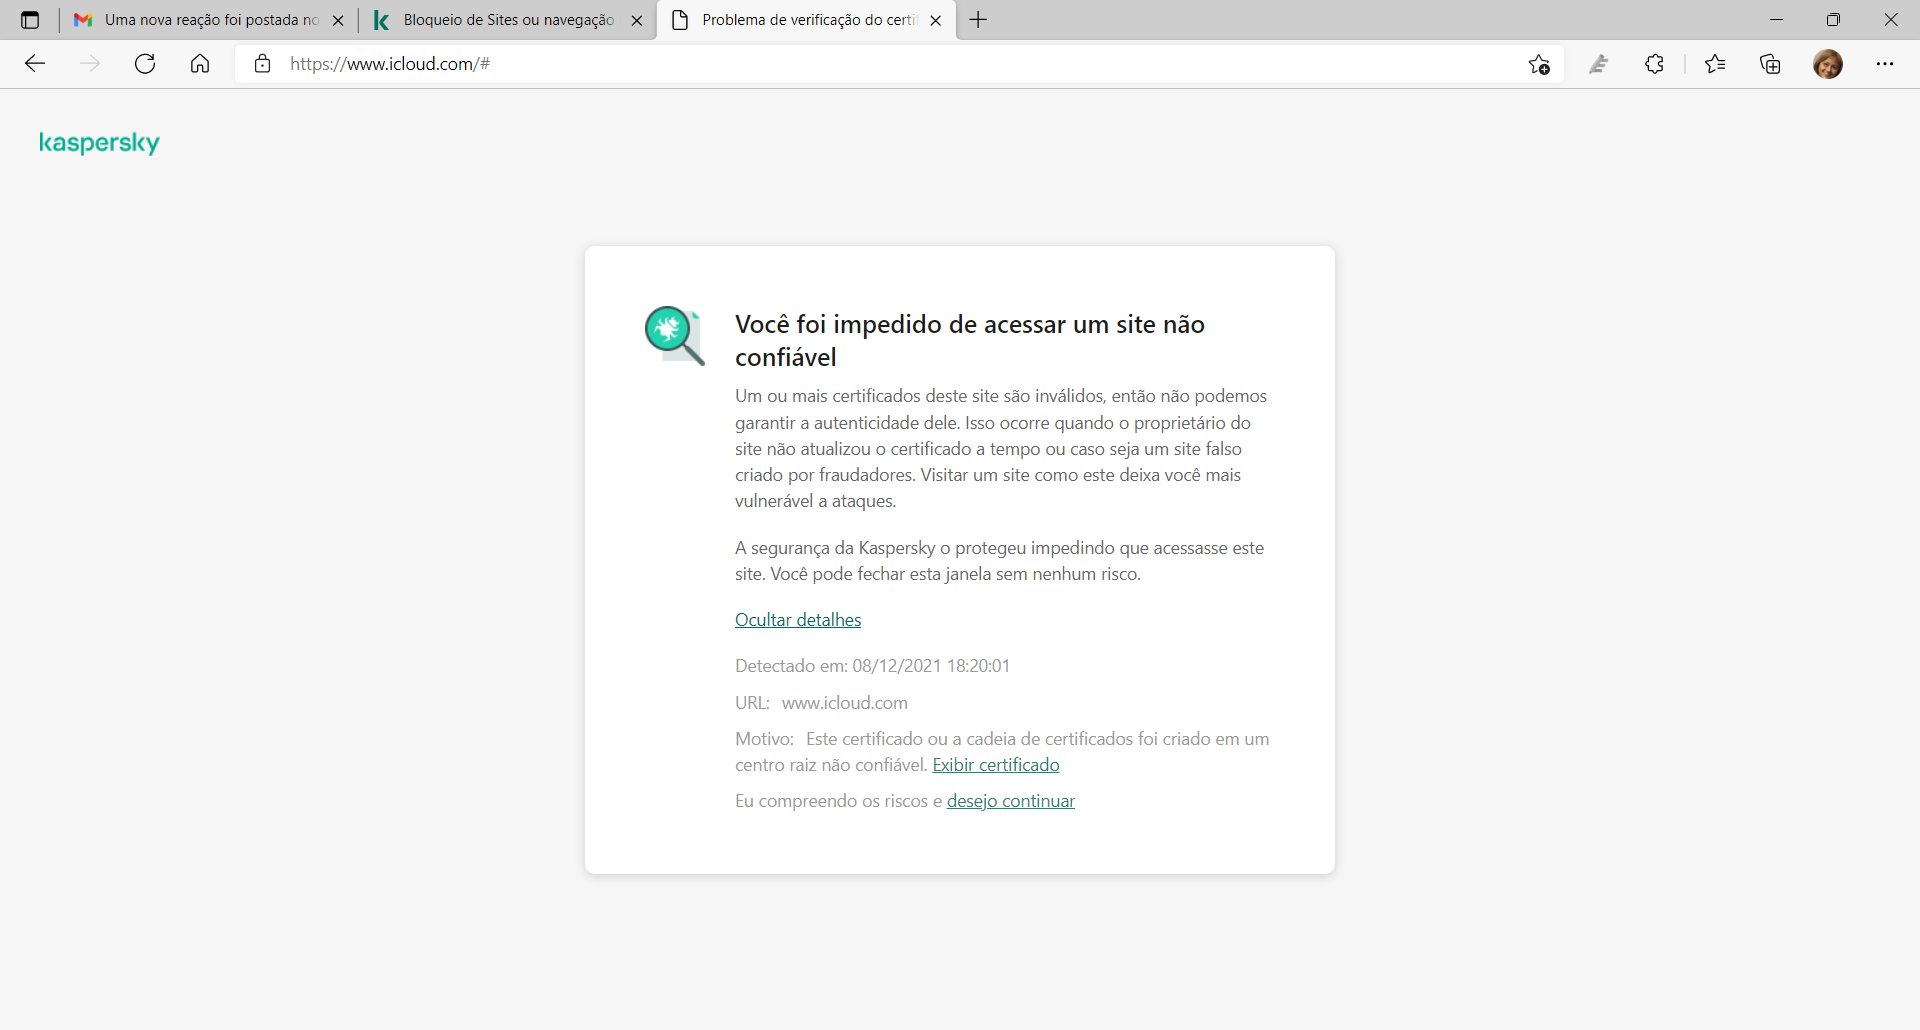Open the browser home page
Screen dimensions: 1920x1030
(200, 64)
